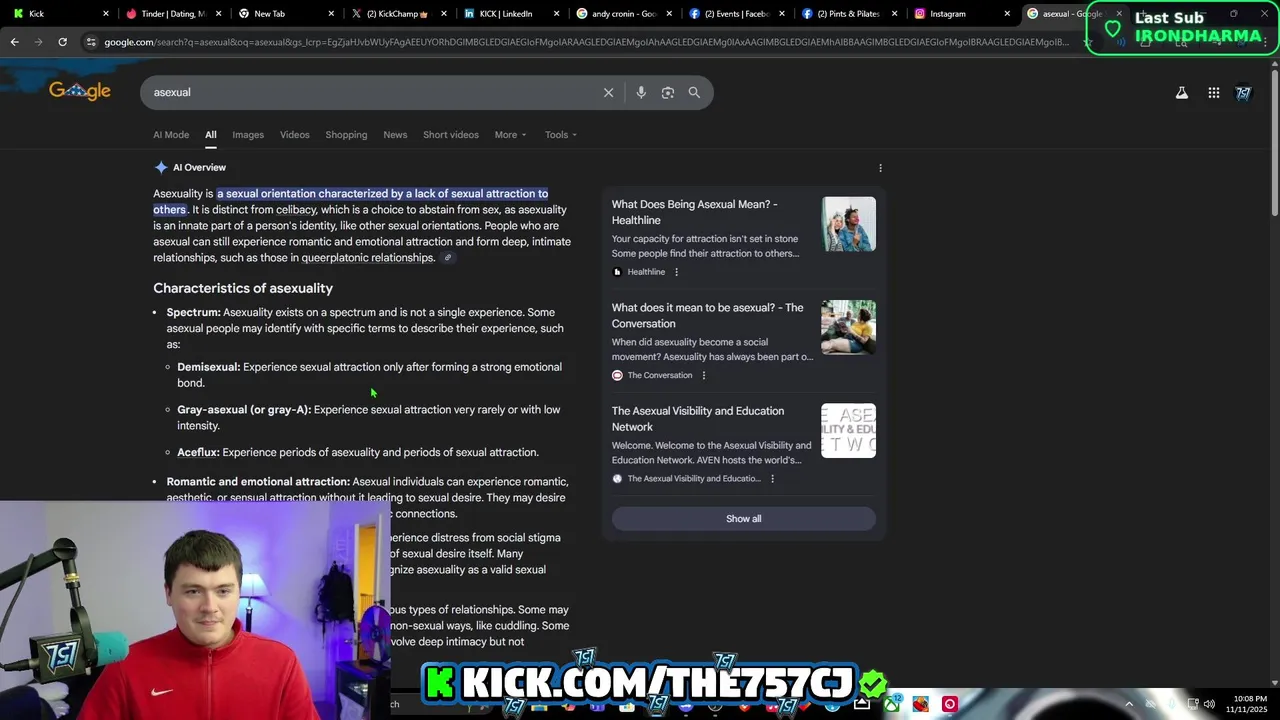Open the taskbar volume speaker icon
Screen dimensions: 1280x720
1209,704
